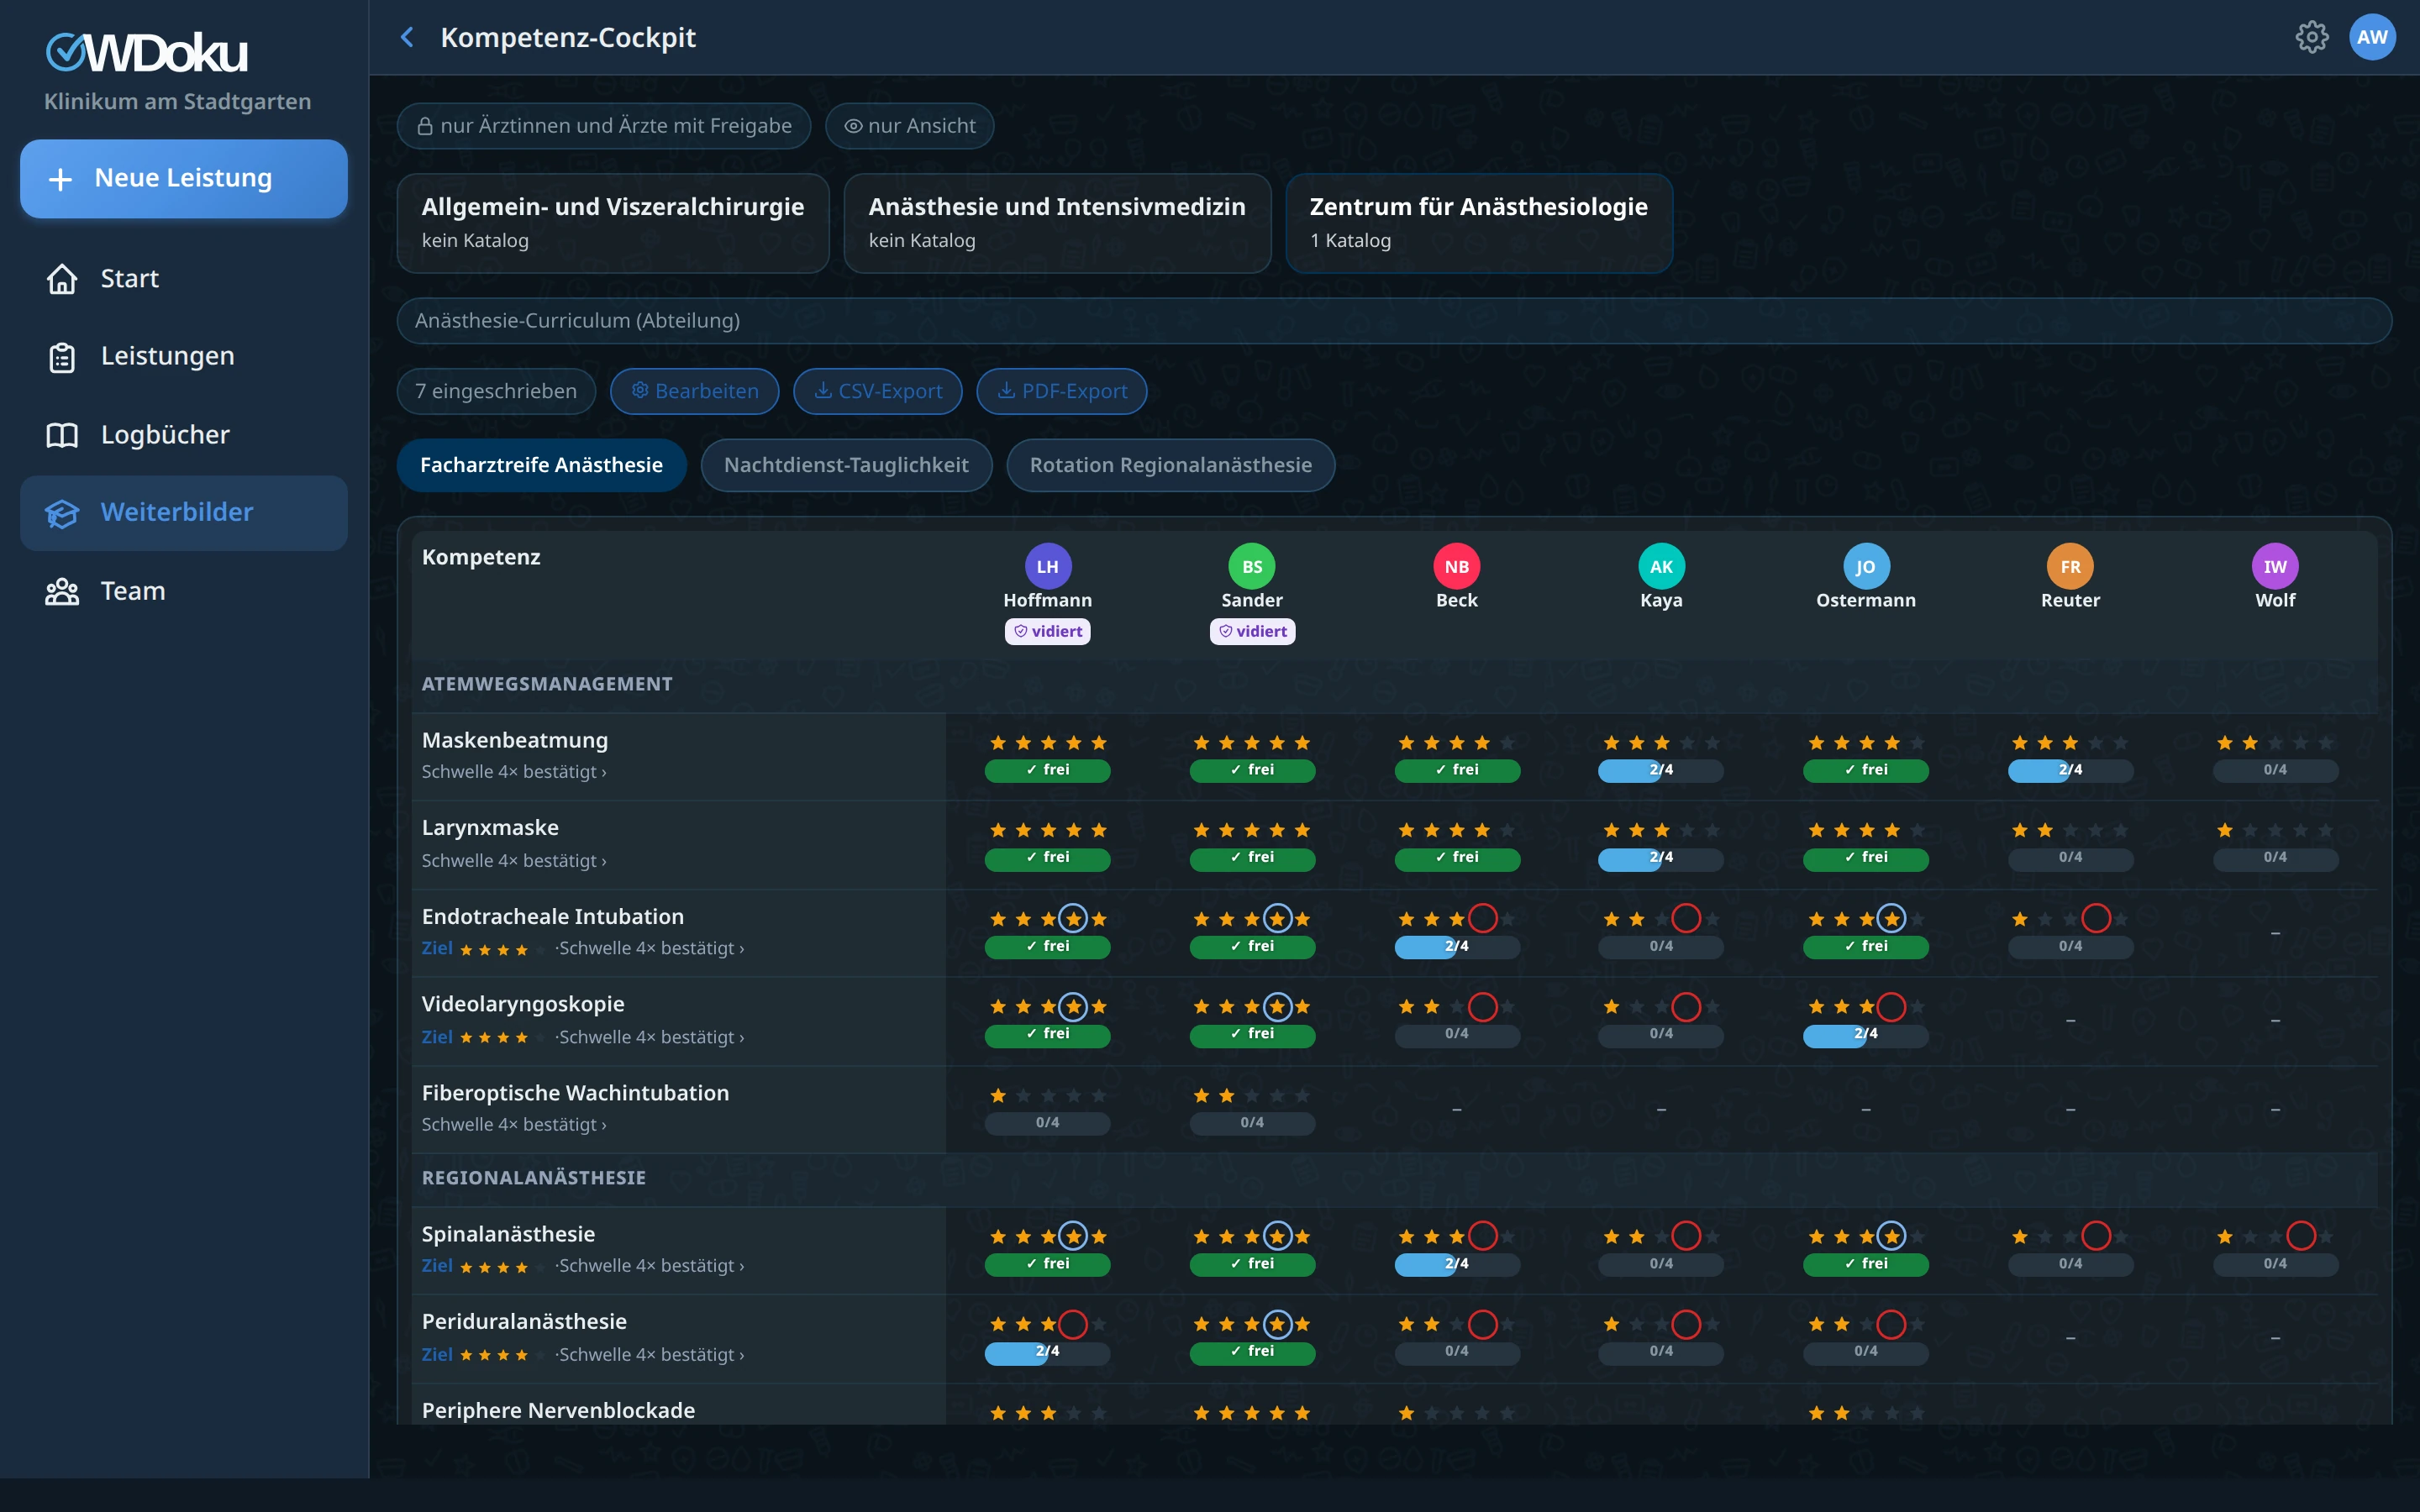This screenshot has width=2420, height=1512.
Task: Select Zentrum für Anästhesiologie department card
Action: pos(1479,223)
